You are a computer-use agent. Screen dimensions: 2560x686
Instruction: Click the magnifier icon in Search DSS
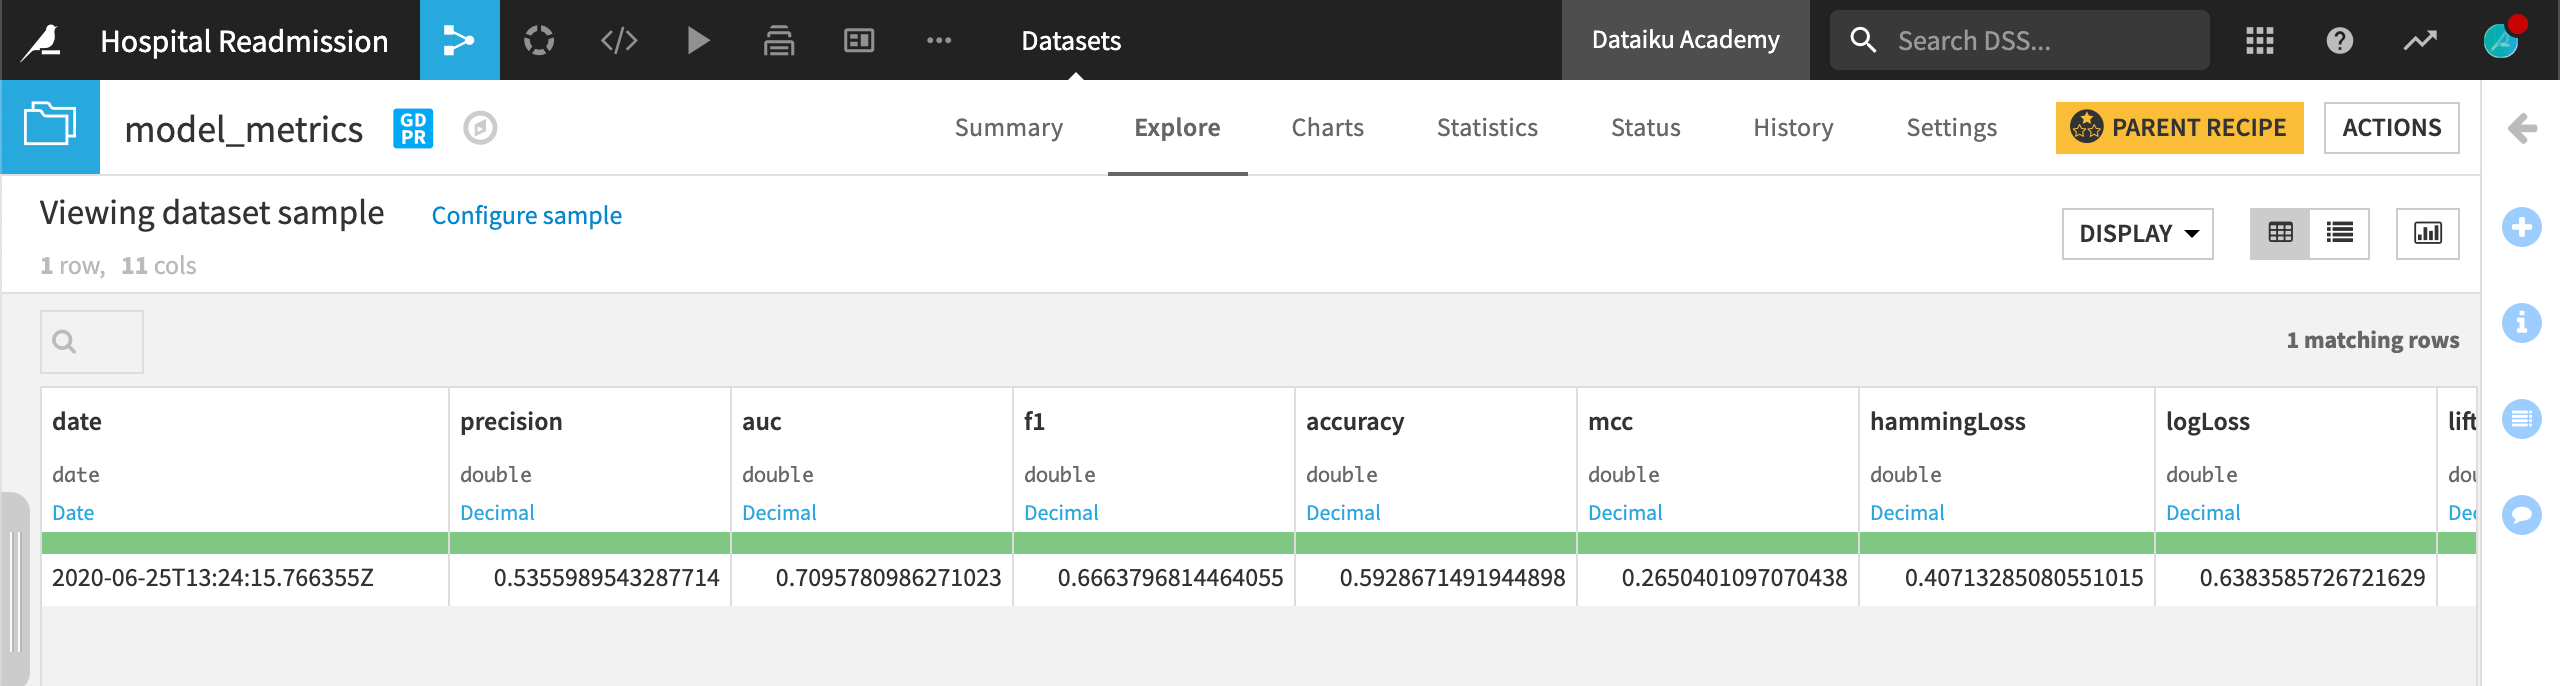[x=1863, y=40]
